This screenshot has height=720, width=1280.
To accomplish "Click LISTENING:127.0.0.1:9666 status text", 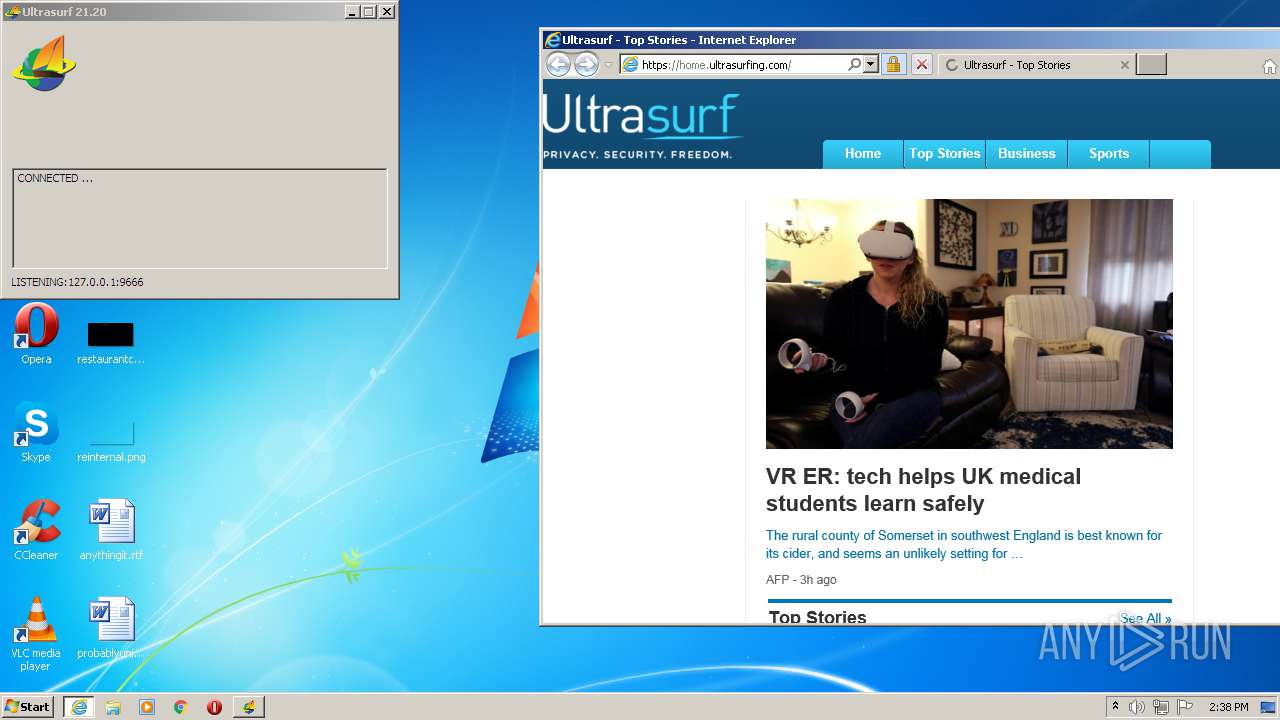I will tap(77, 282).
